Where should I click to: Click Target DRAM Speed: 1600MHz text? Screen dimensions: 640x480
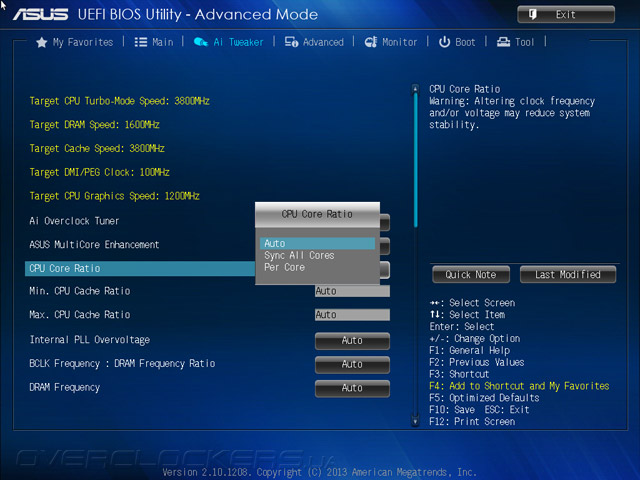click(x=94, y=124)
